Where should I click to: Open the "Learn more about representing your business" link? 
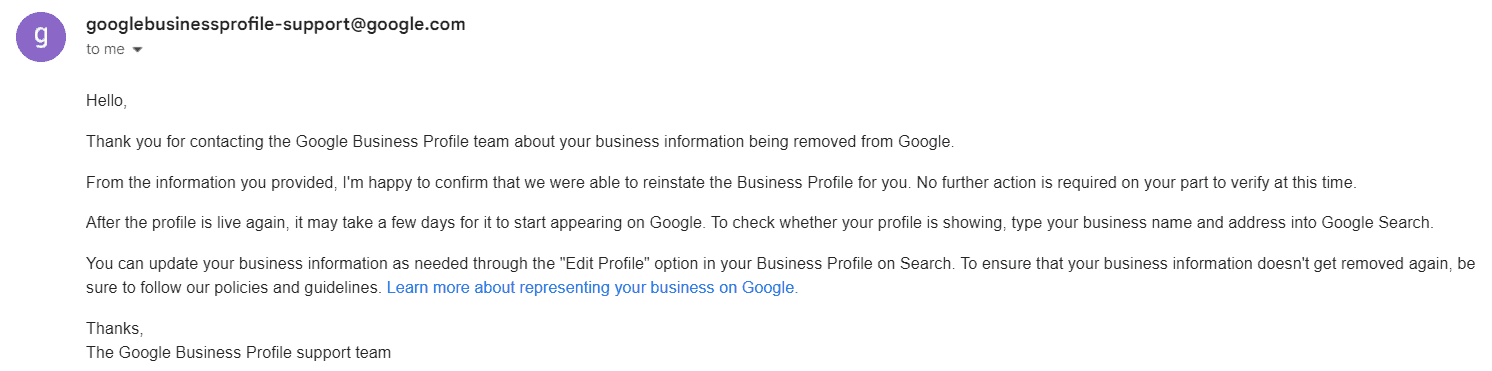click(592, 288)
